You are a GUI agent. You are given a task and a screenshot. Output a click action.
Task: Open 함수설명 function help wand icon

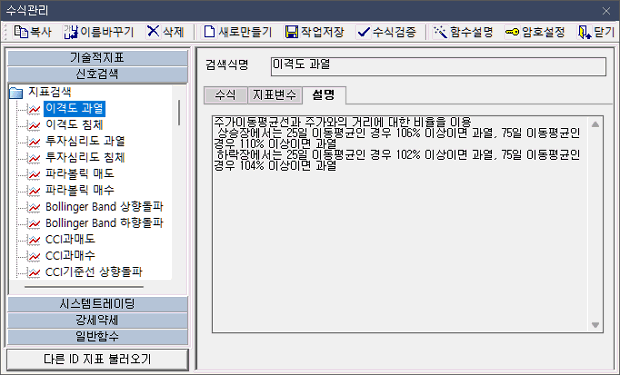click(x=440, y=32)
